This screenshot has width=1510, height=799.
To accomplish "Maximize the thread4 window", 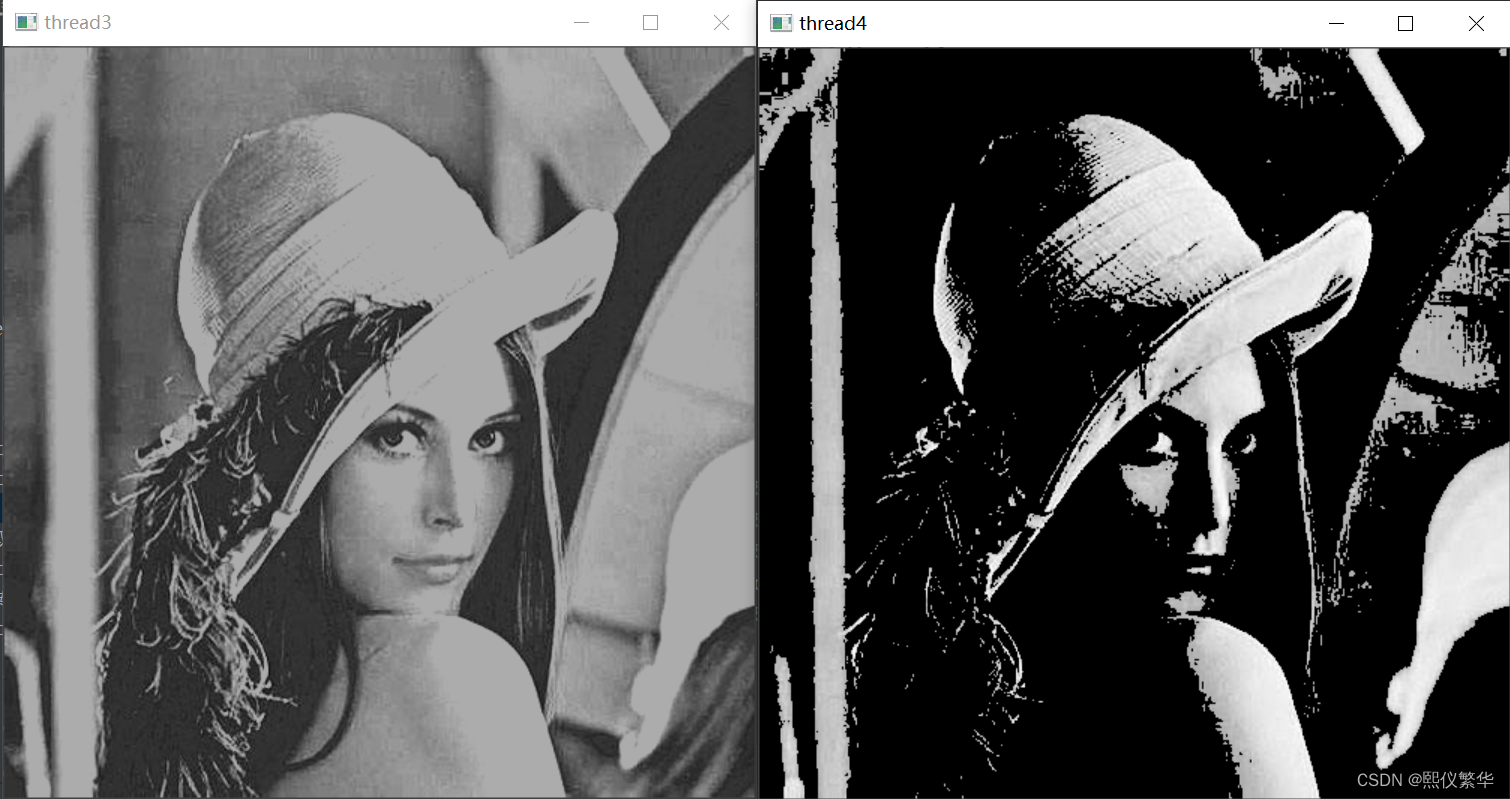I will pos(1405,23).
